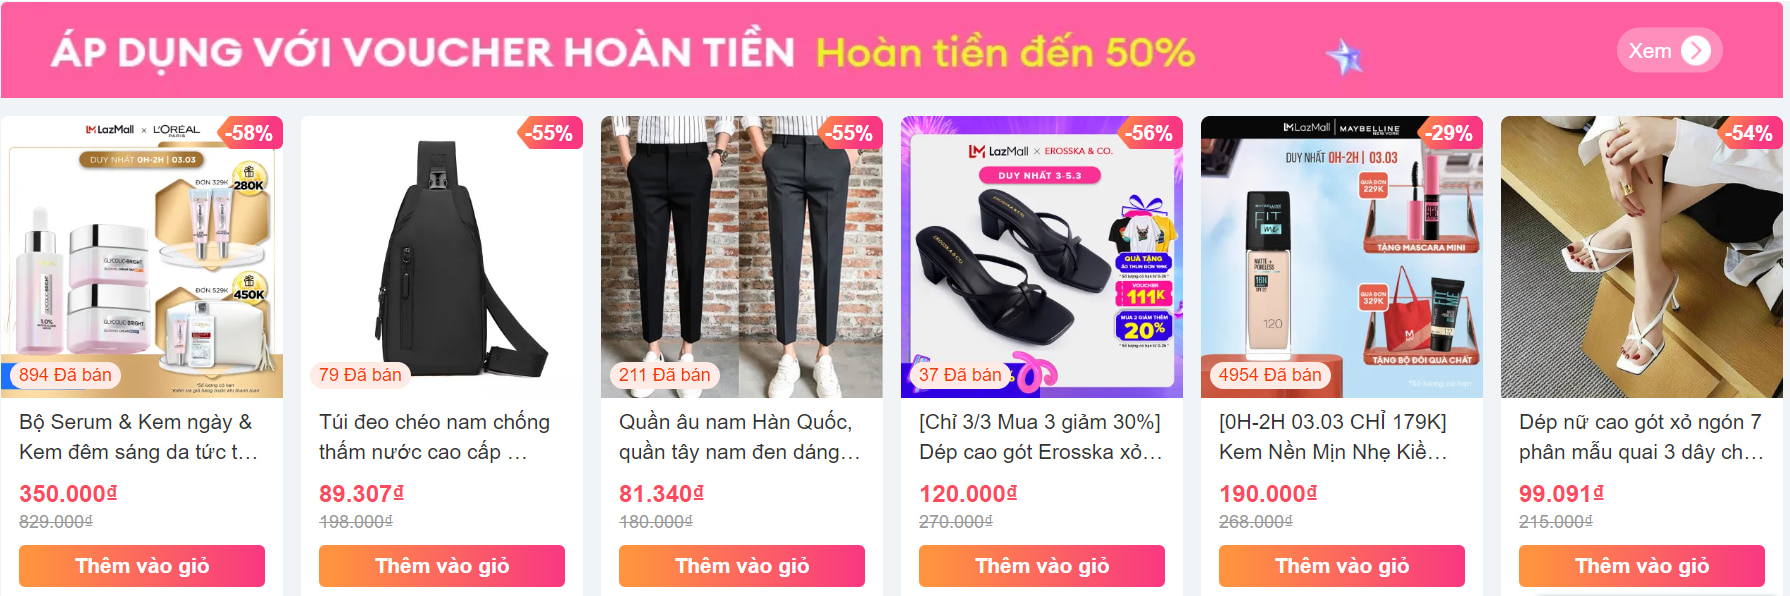Add L'Oreal serum set to cart
The width and height of the screenshot is (1790, 596).
click(x=142, y=566)
